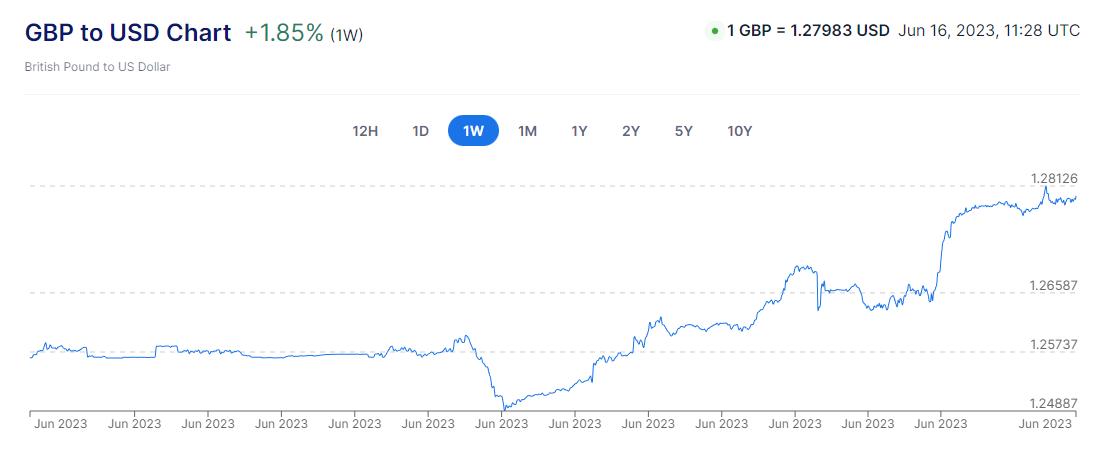Click the green live rate status dot
1118x462 pixels.
click(714, 31)
